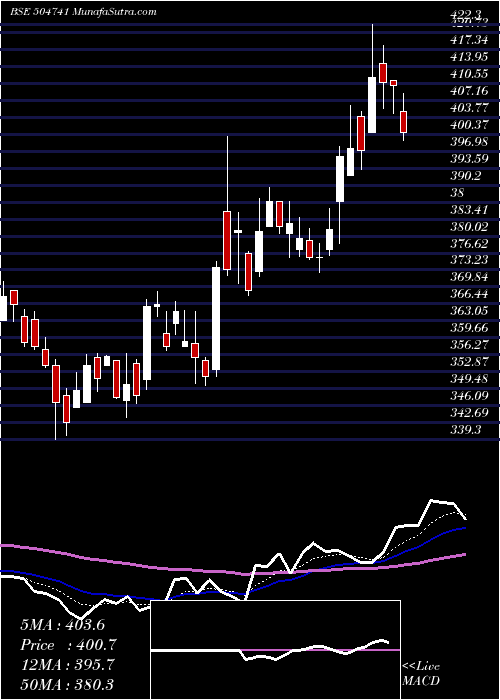This screenshot has width=500, height=700.
Task: Click the 376.62 price level label
Action: pos(469,244)
